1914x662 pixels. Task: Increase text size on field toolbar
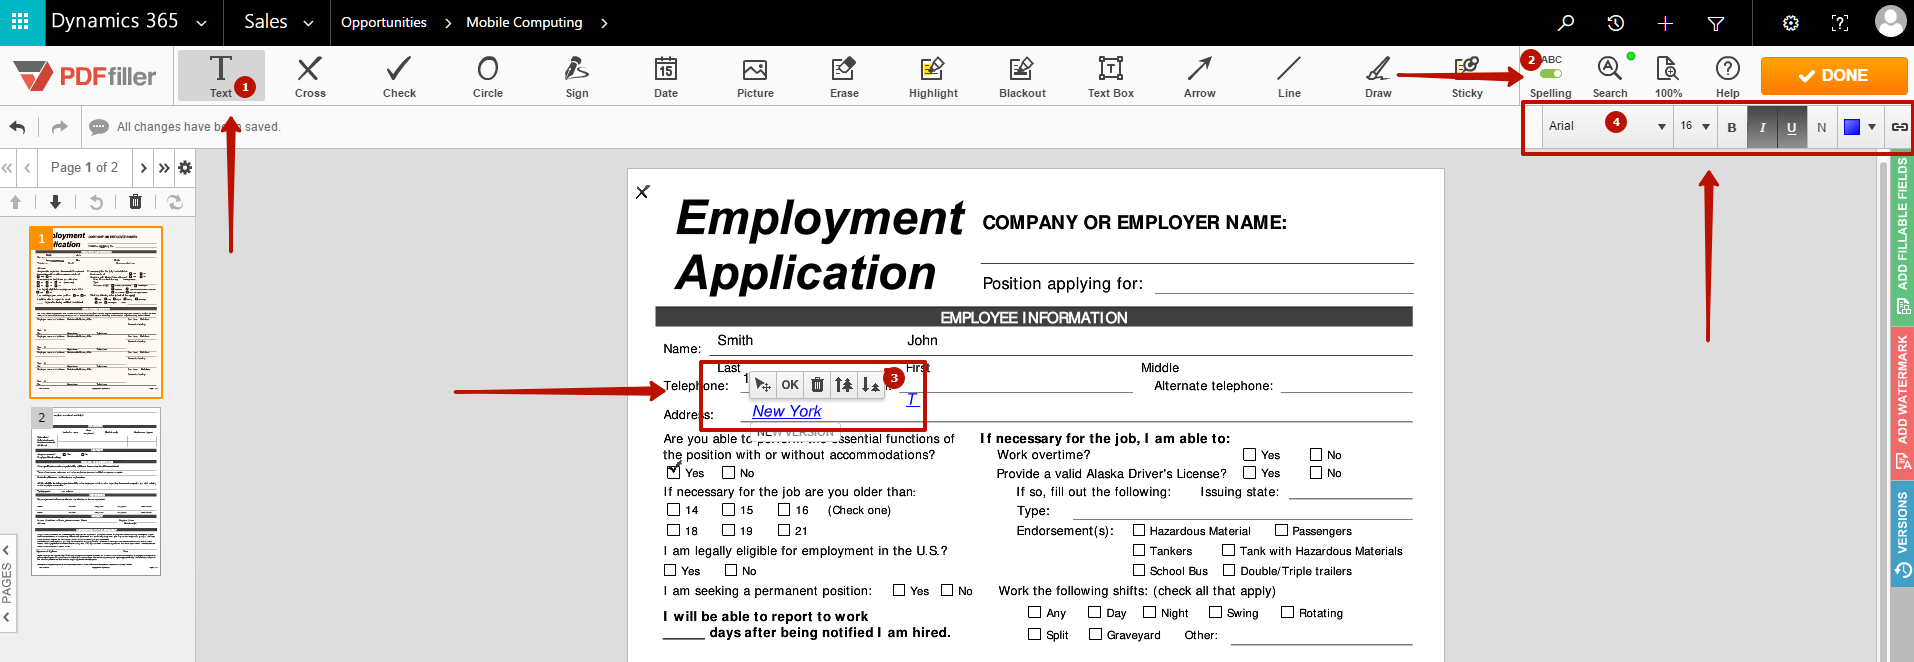click(844, 385)
